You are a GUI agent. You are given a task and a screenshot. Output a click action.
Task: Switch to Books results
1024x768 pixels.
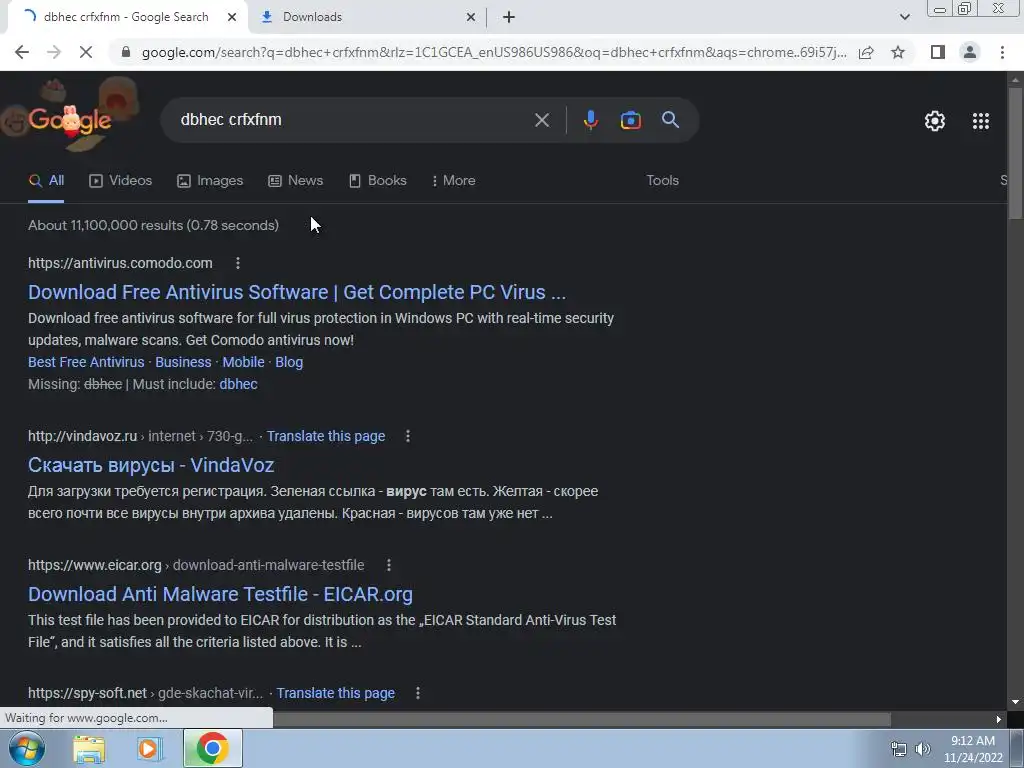[x=377, y=181]
